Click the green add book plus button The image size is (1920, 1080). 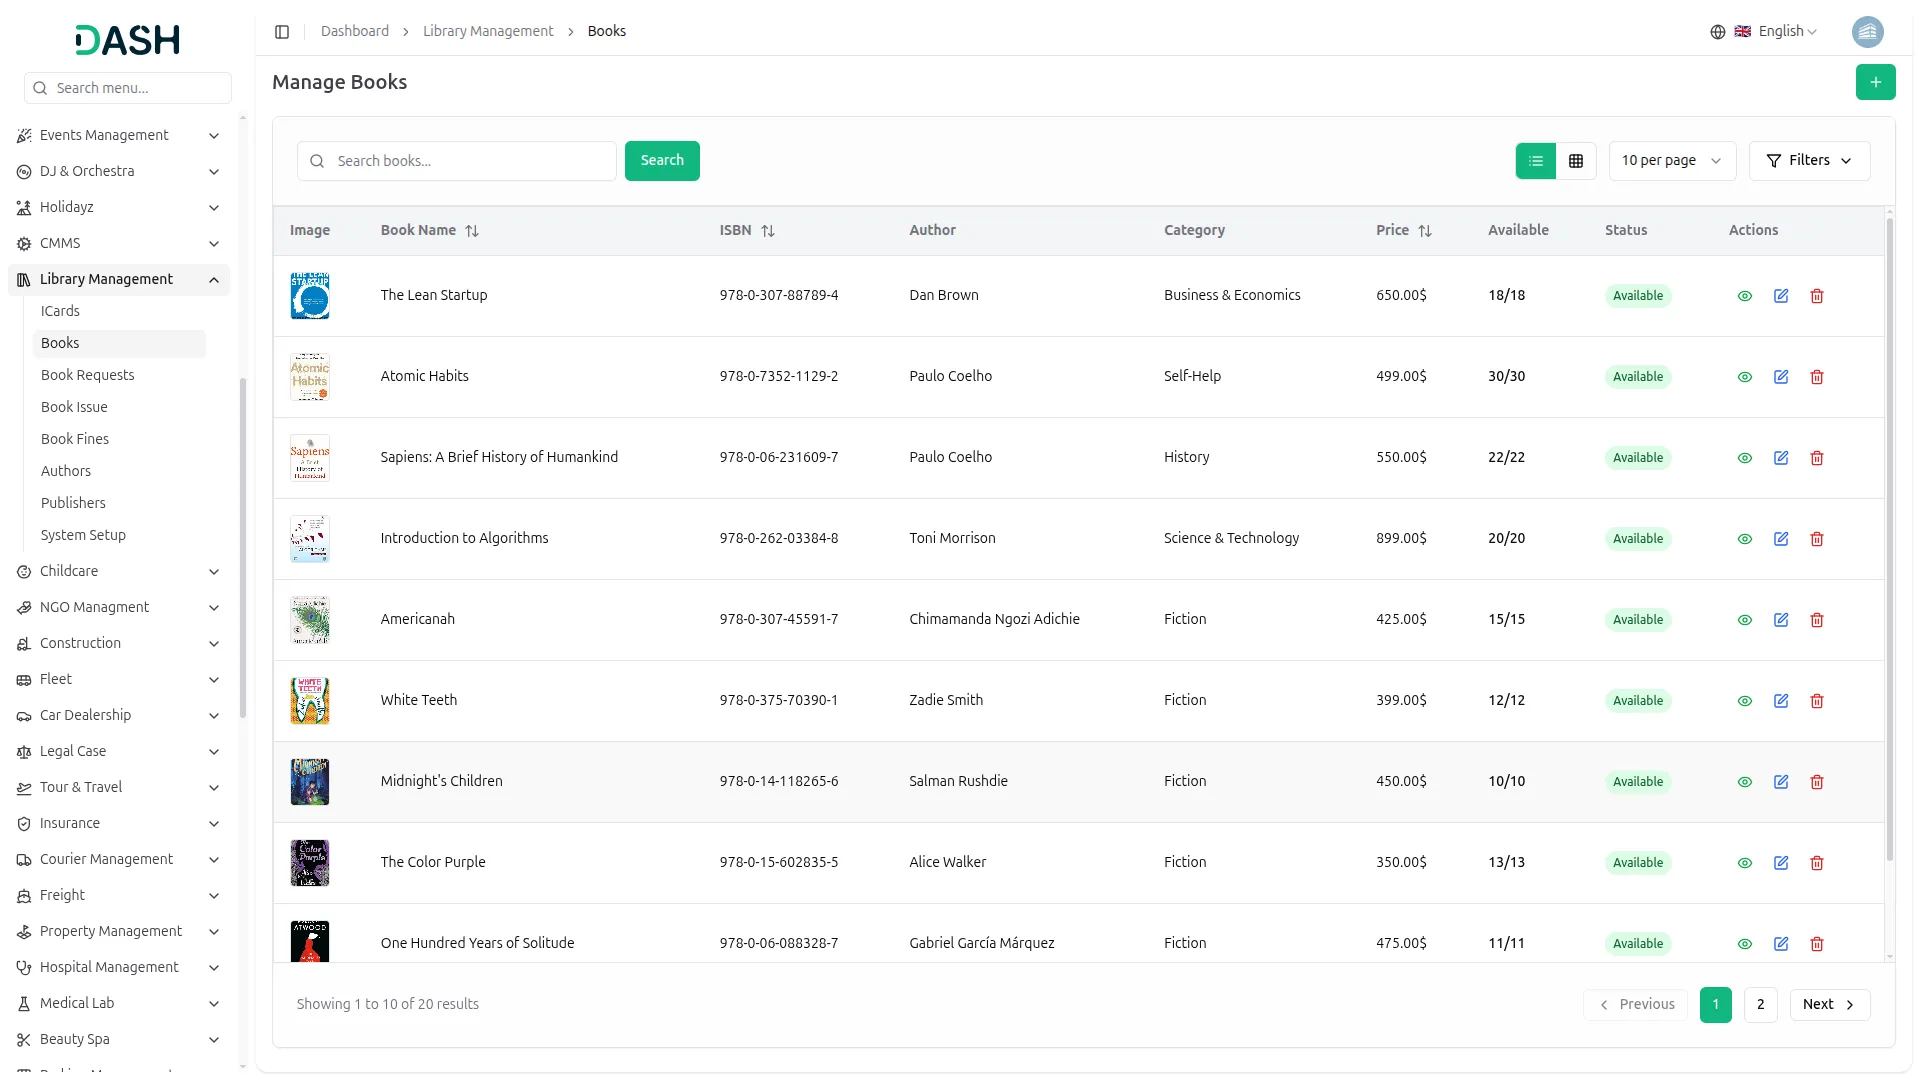coord(1875,82)
